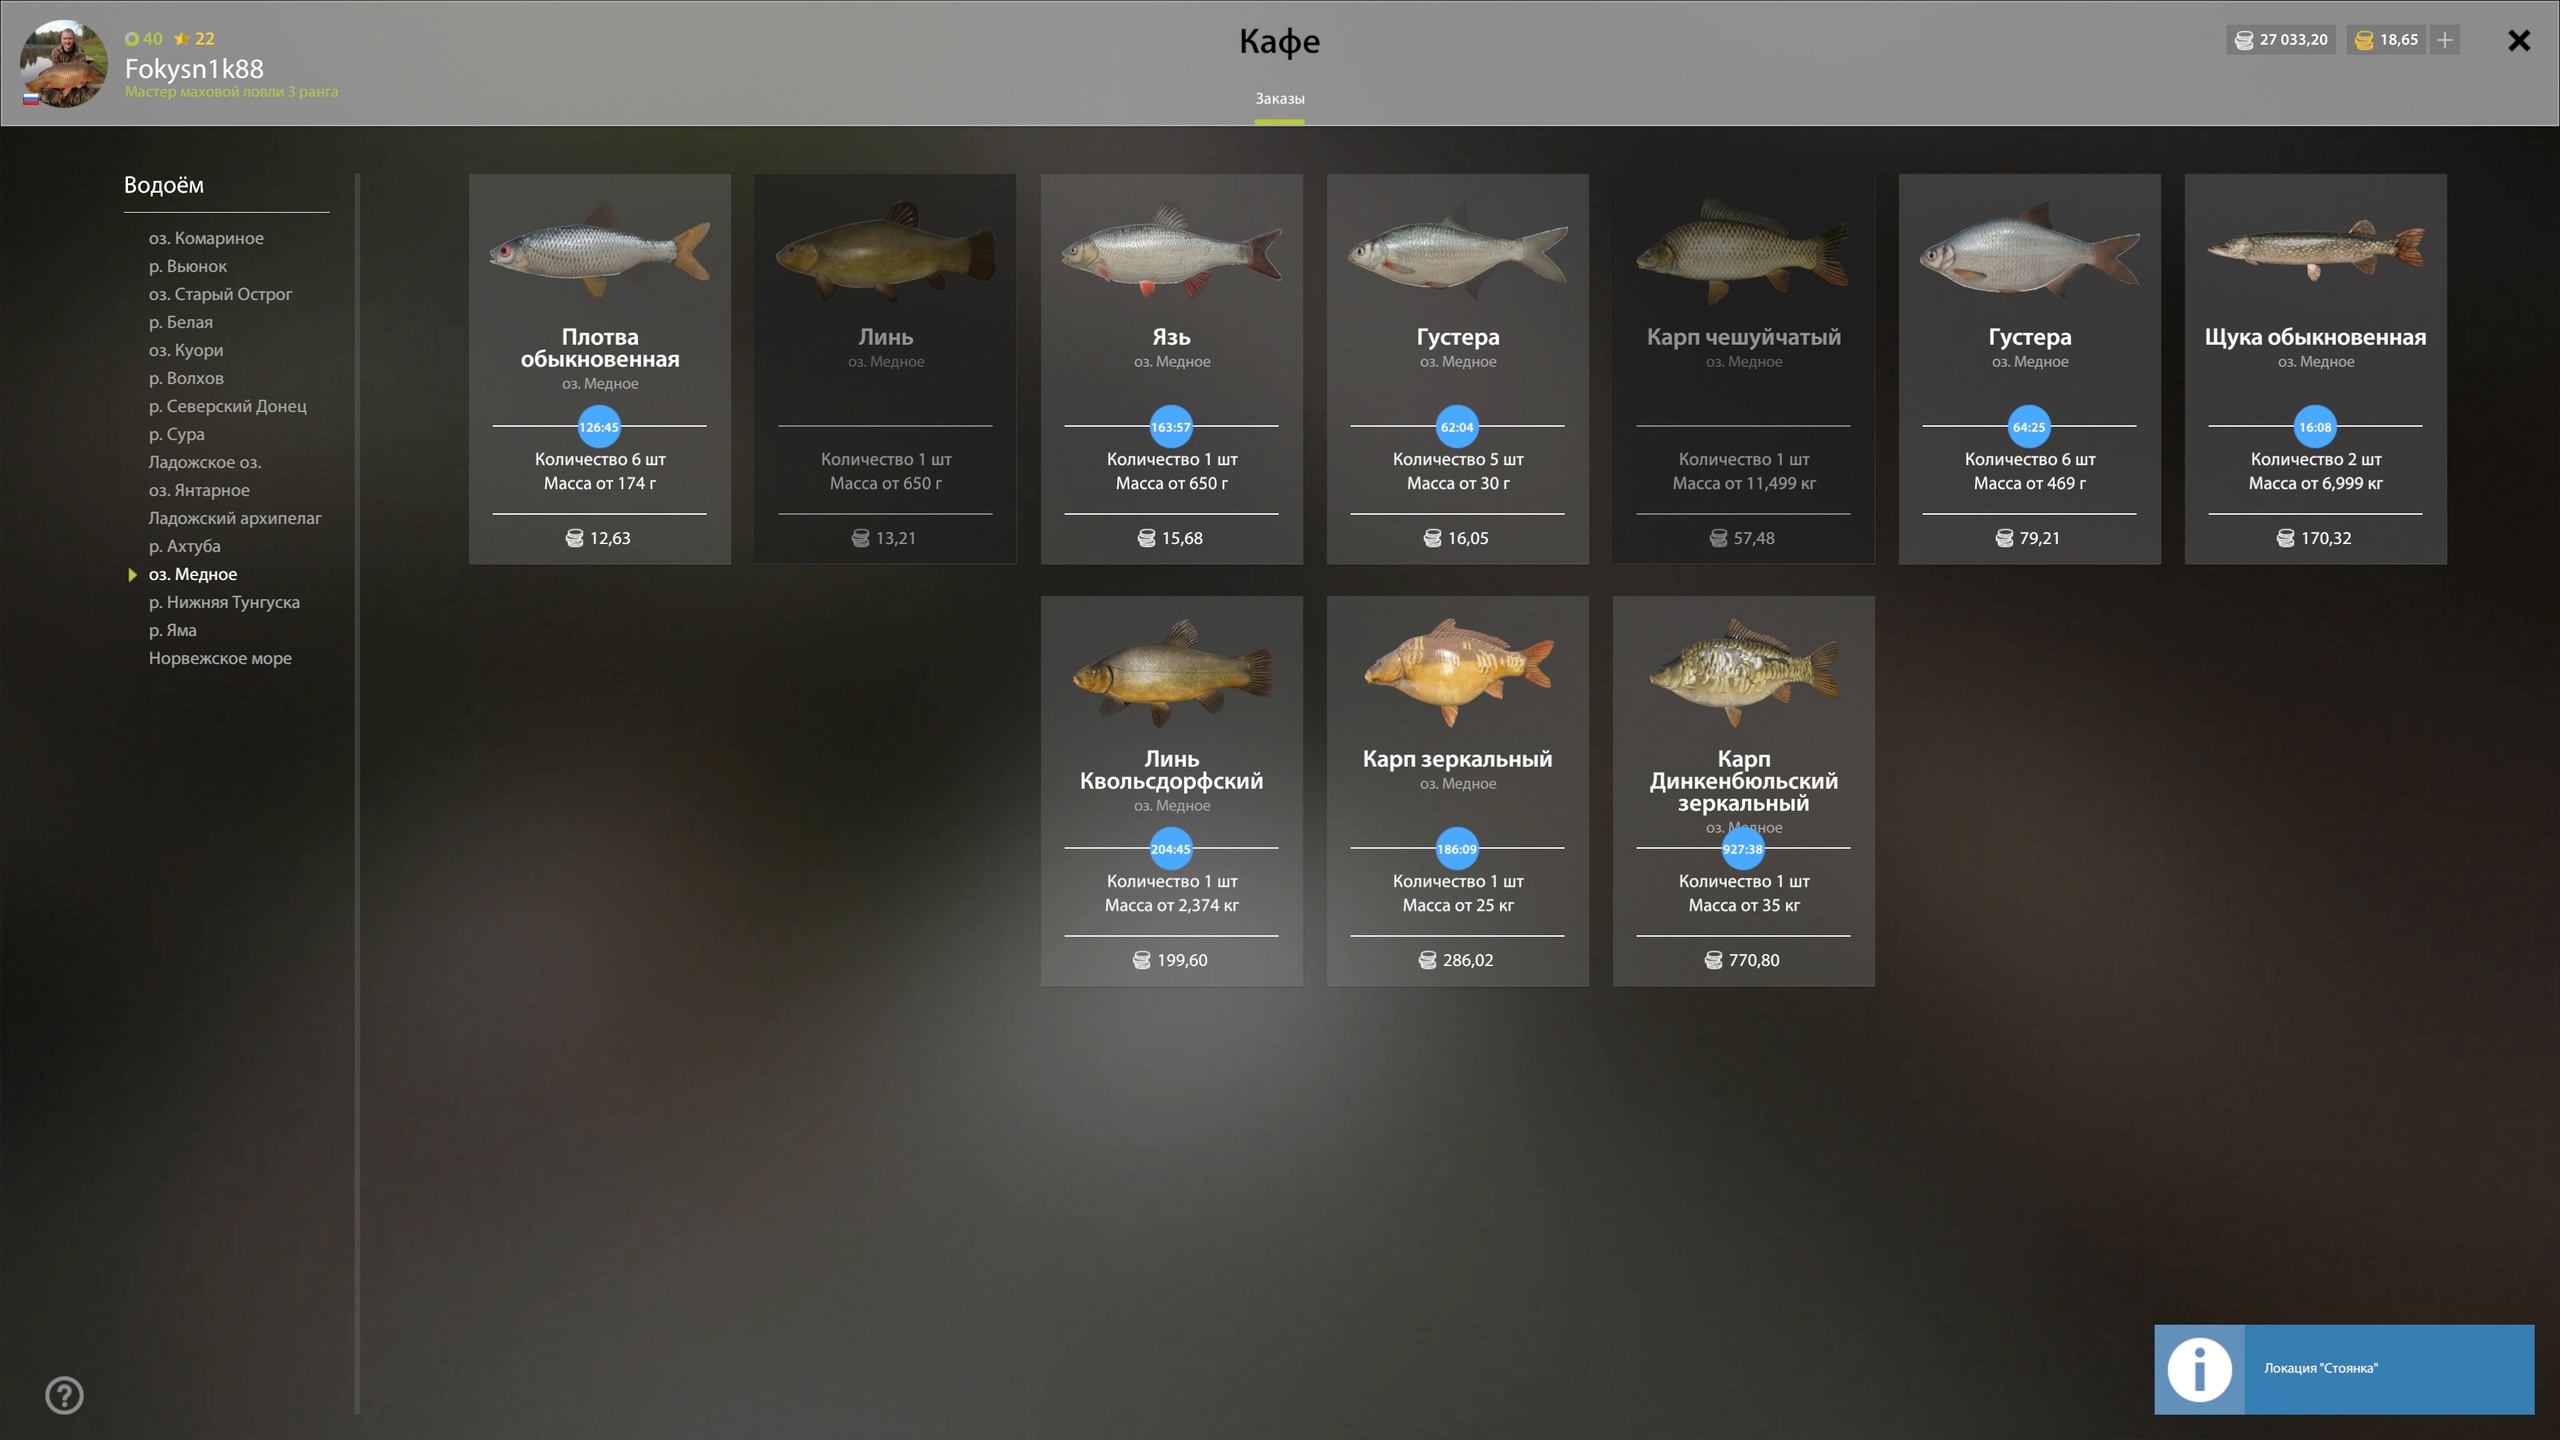Screen dimensions: 2560x1440
Task: Click the help question mark icon
Action: (x=64, y=1395)
